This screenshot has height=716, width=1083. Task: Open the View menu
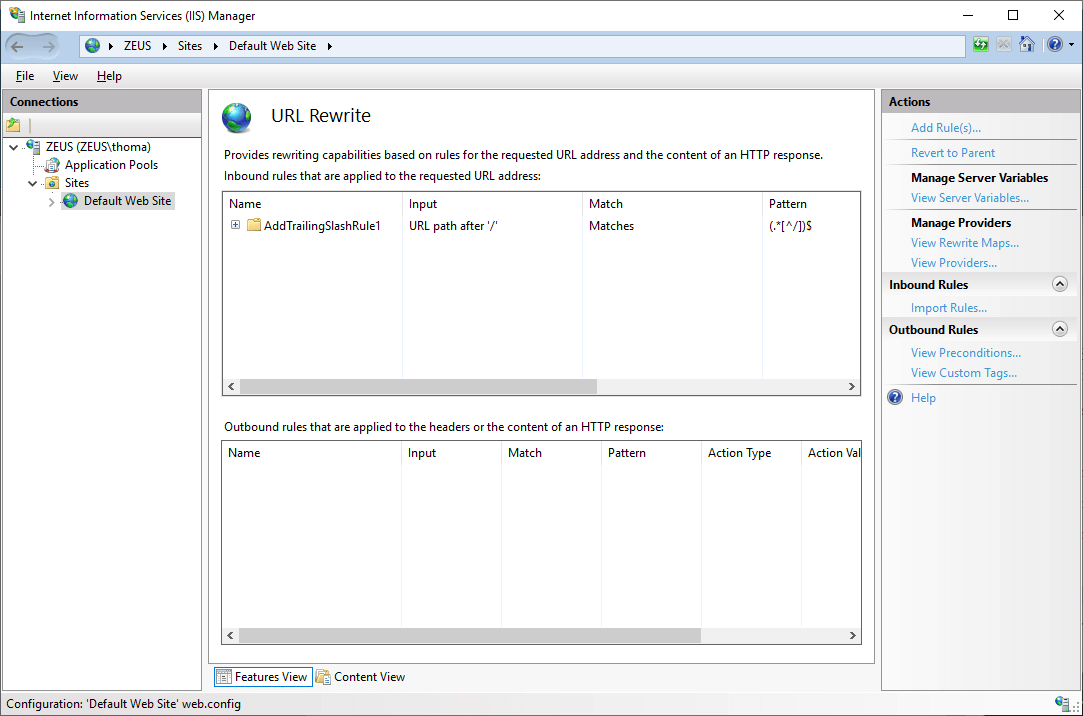click(x=65, y=76)
